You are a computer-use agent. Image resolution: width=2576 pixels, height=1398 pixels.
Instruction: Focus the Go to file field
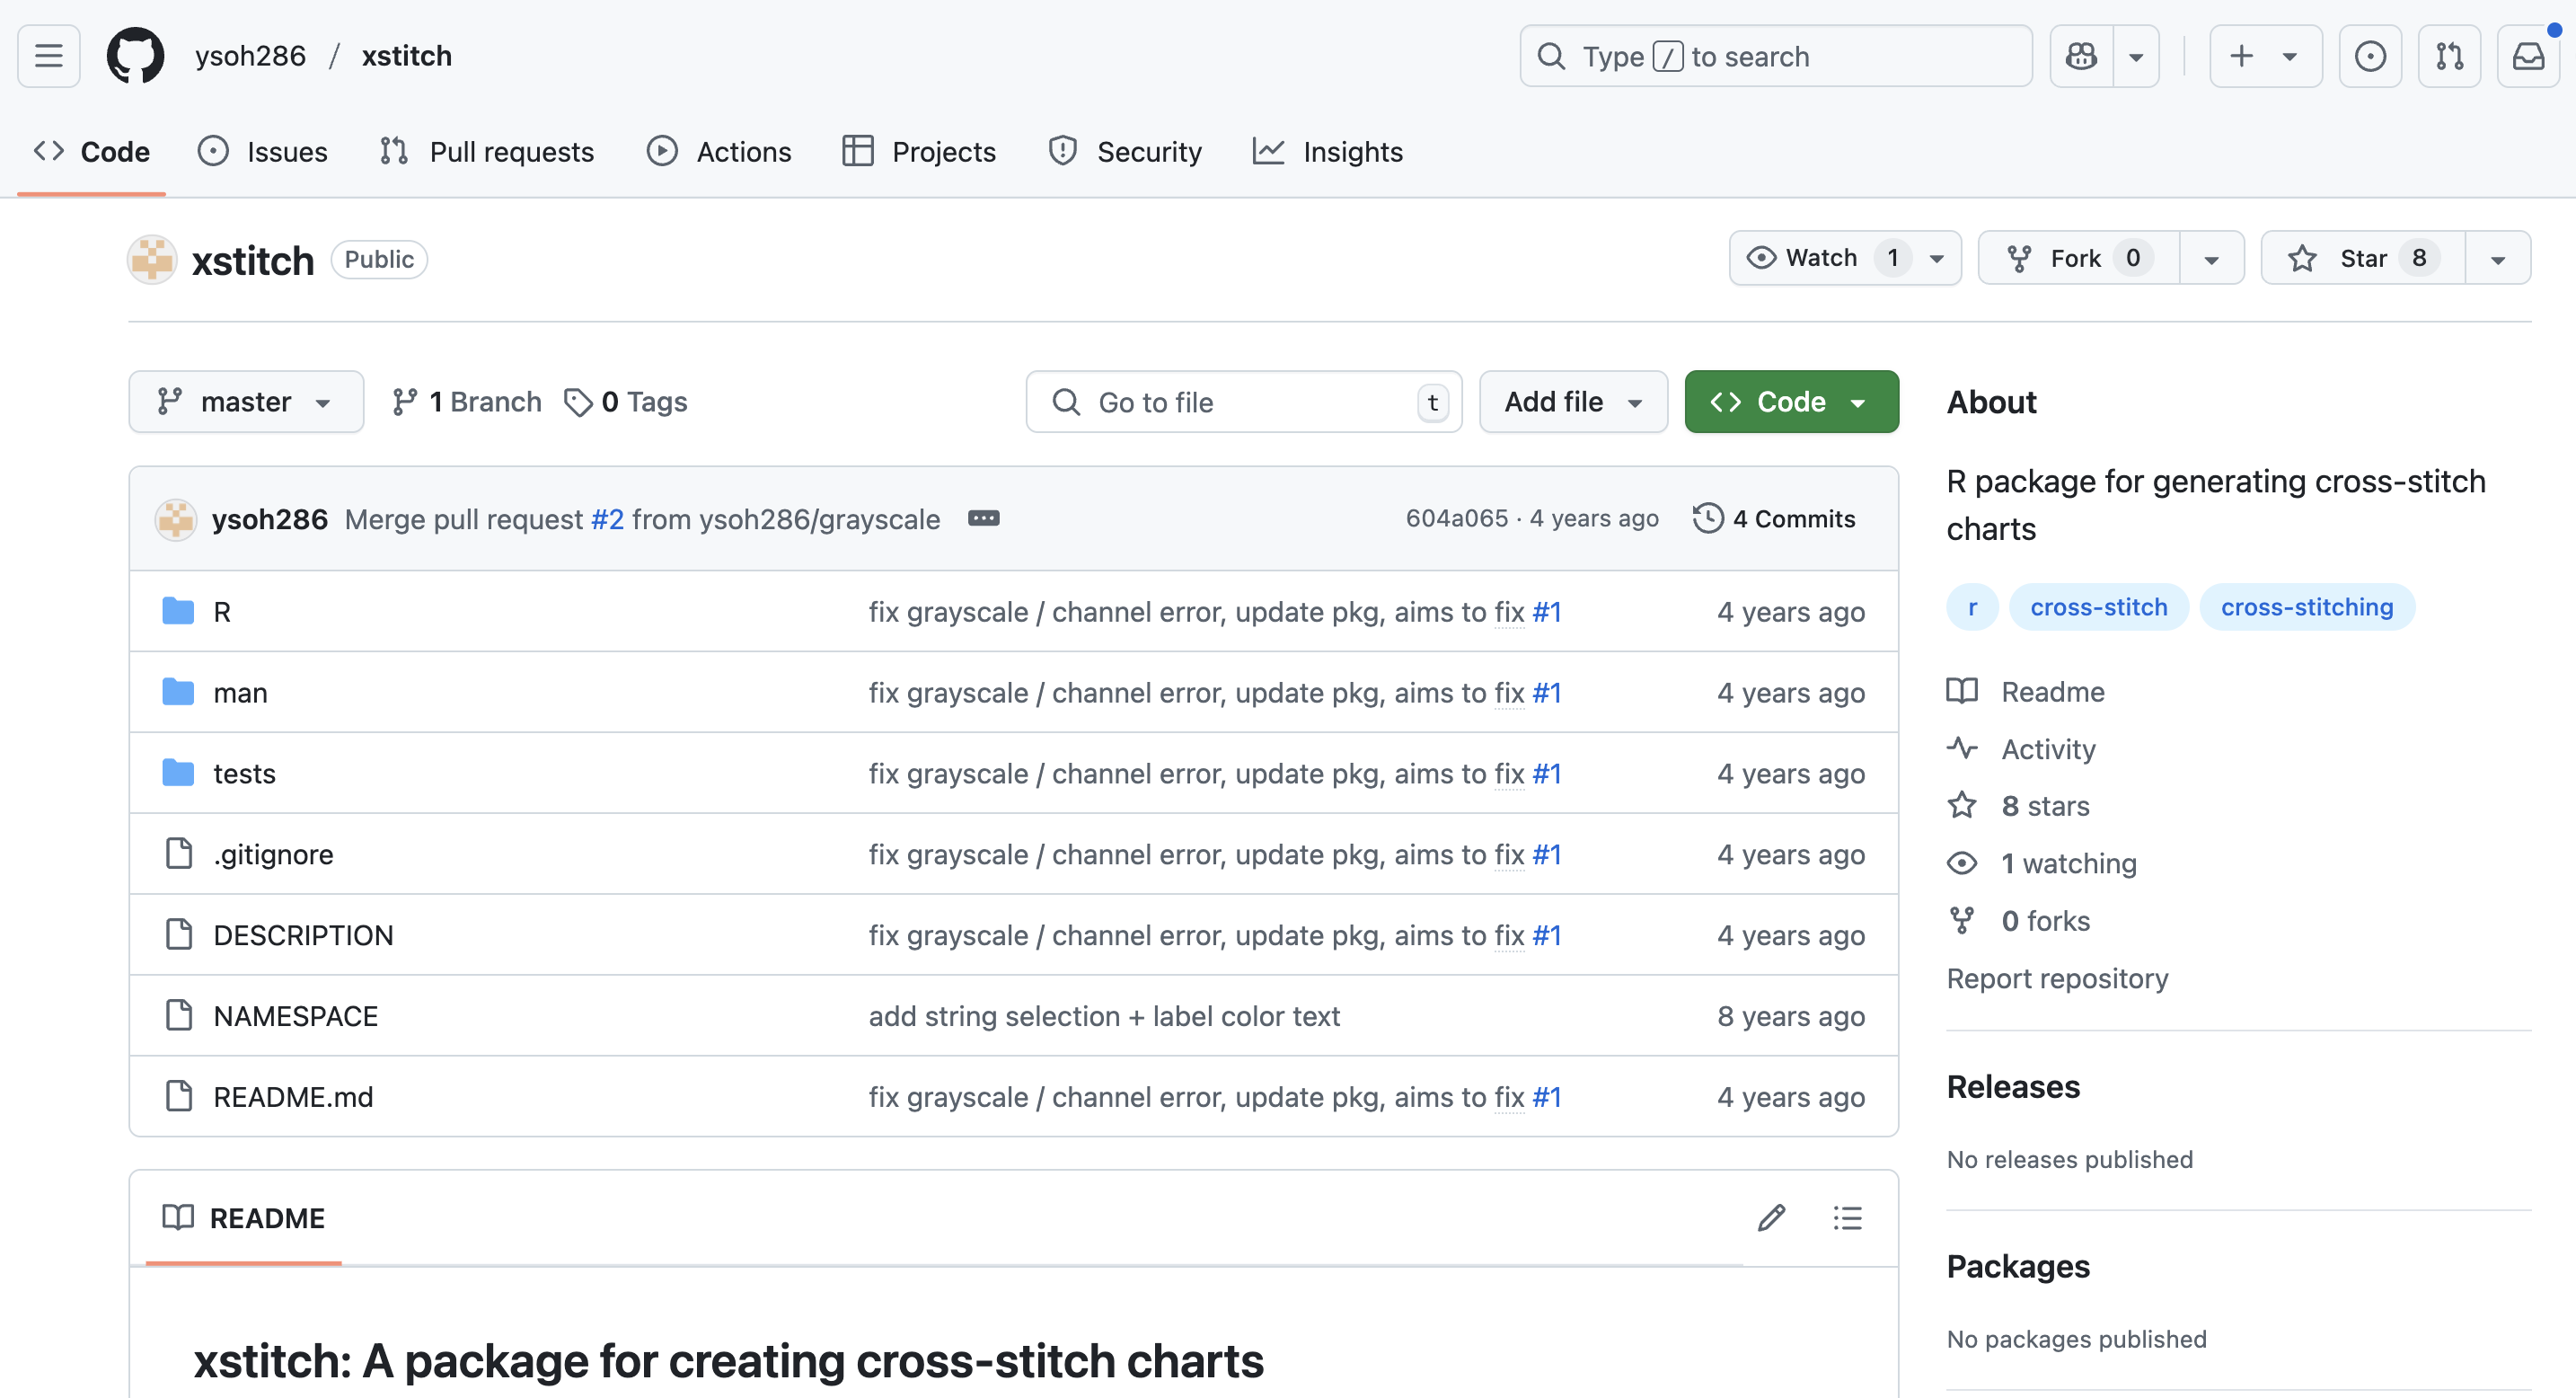pos(1244,402)
